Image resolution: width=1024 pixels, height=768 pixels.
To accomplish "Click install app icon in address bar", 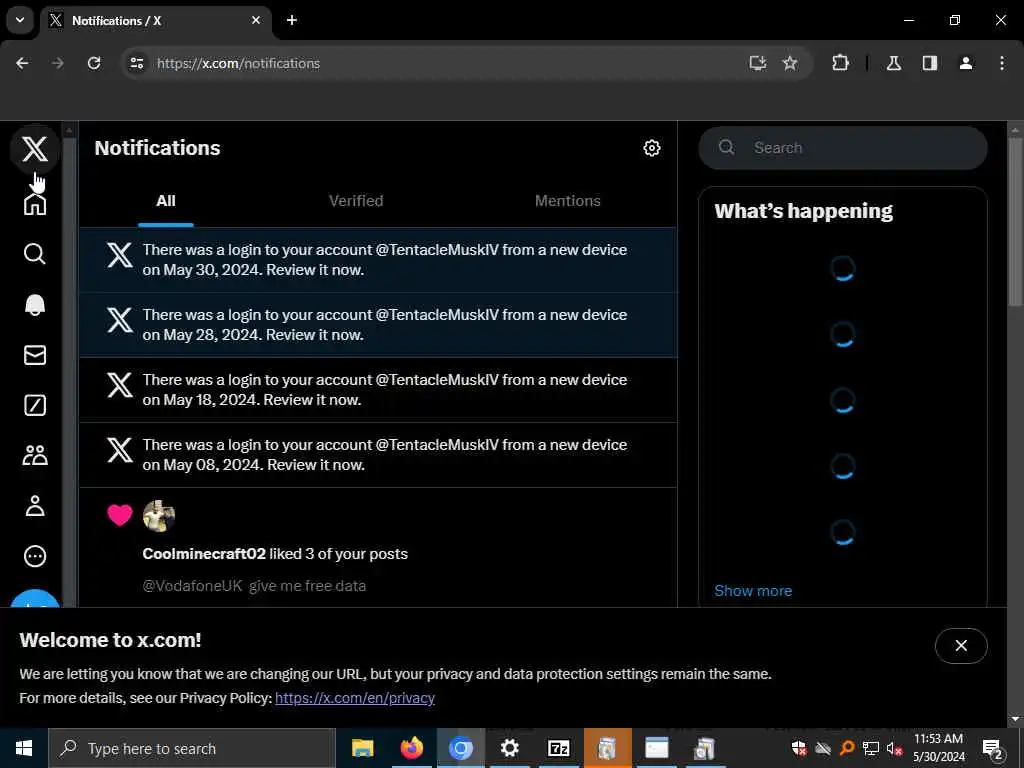I will click(758, 63).
